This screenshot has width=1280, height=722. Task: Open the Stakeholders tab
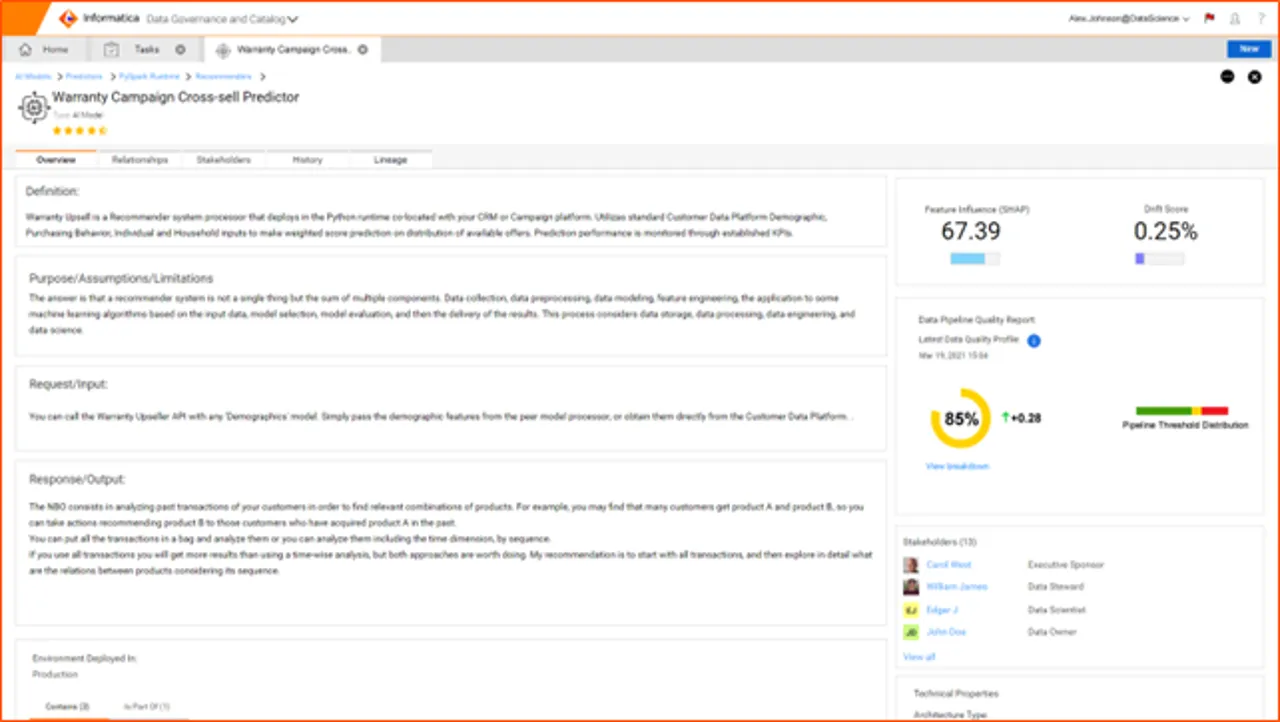(x=224, y=160)
